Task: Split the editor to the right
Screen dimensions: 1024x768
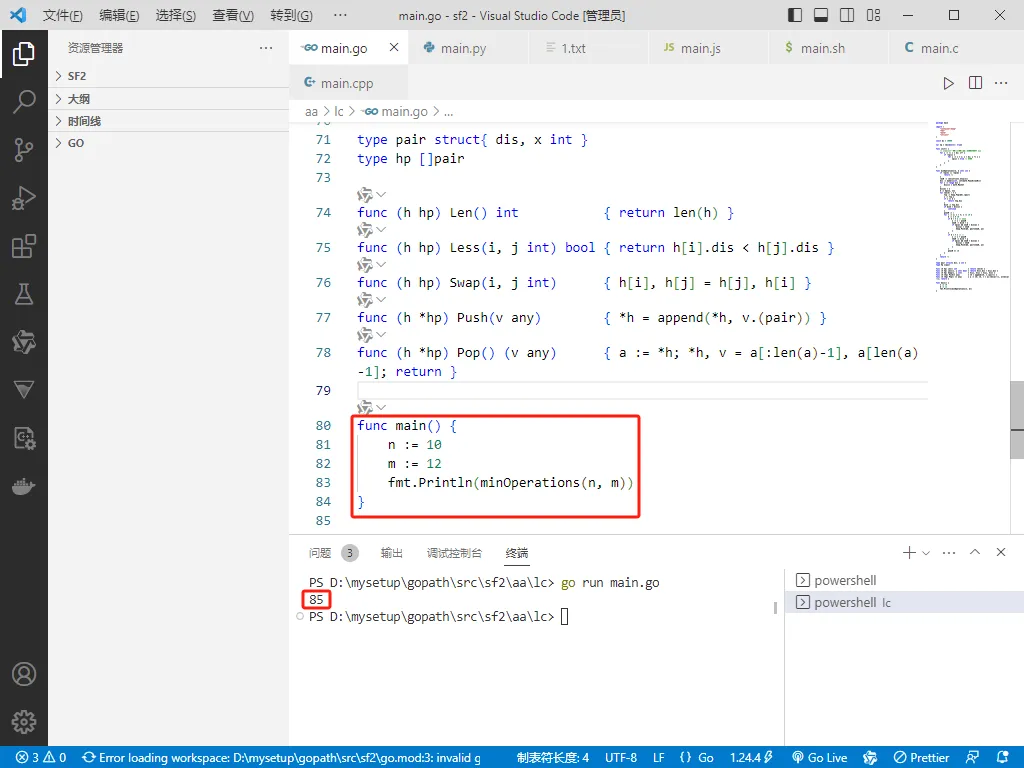Action: (x=975, y=83)
